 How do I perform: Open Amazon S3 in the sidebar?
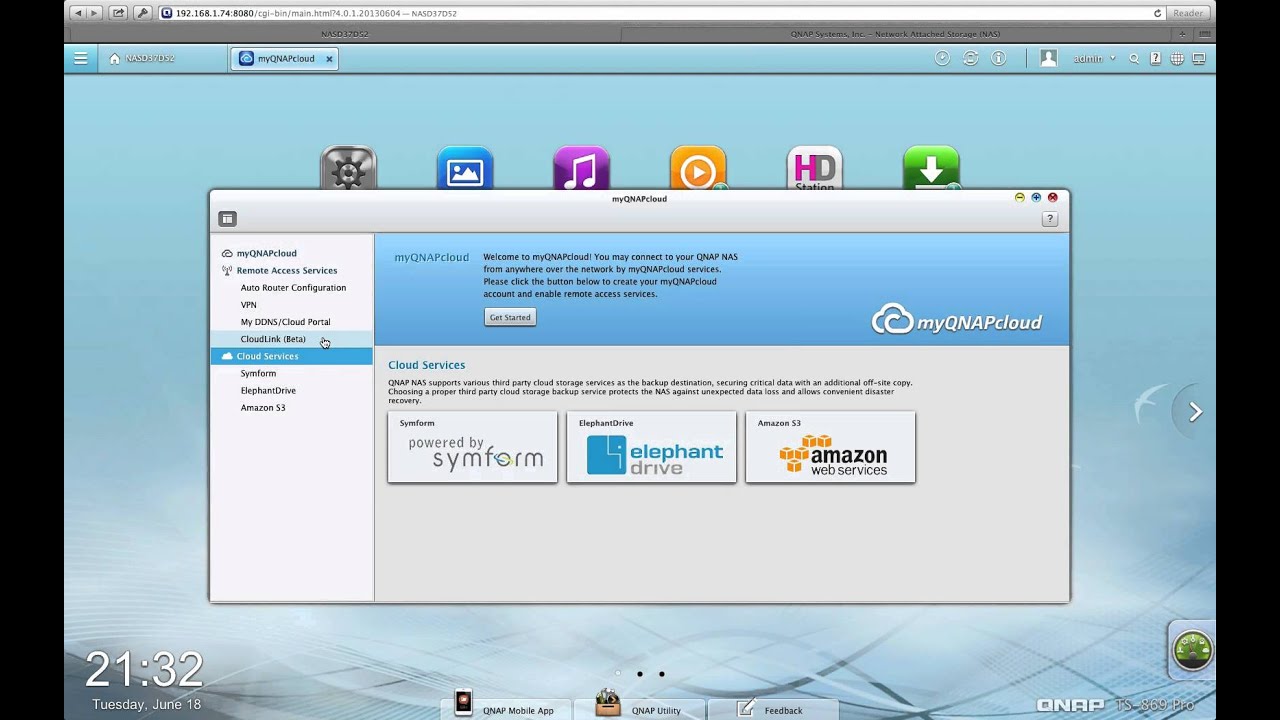(x=263, y=407)
